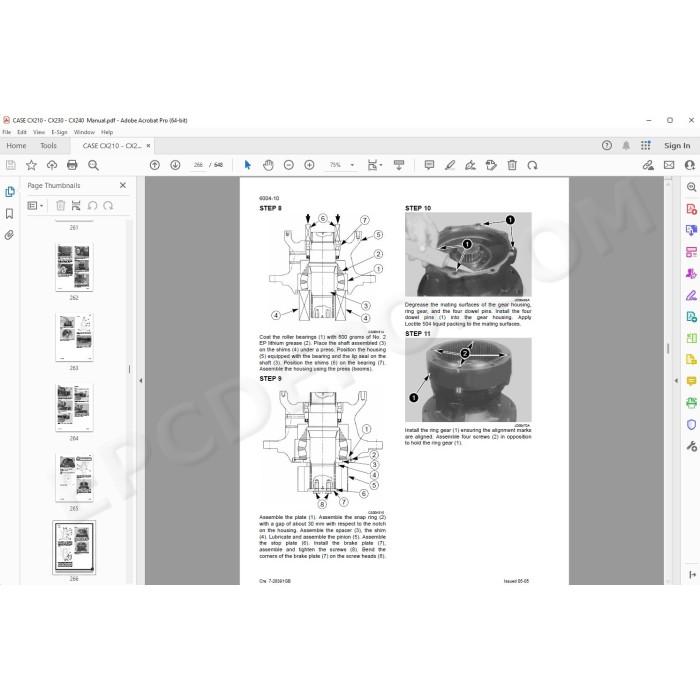Open the Bookmarks sidebar icon

tap(9, 214)
